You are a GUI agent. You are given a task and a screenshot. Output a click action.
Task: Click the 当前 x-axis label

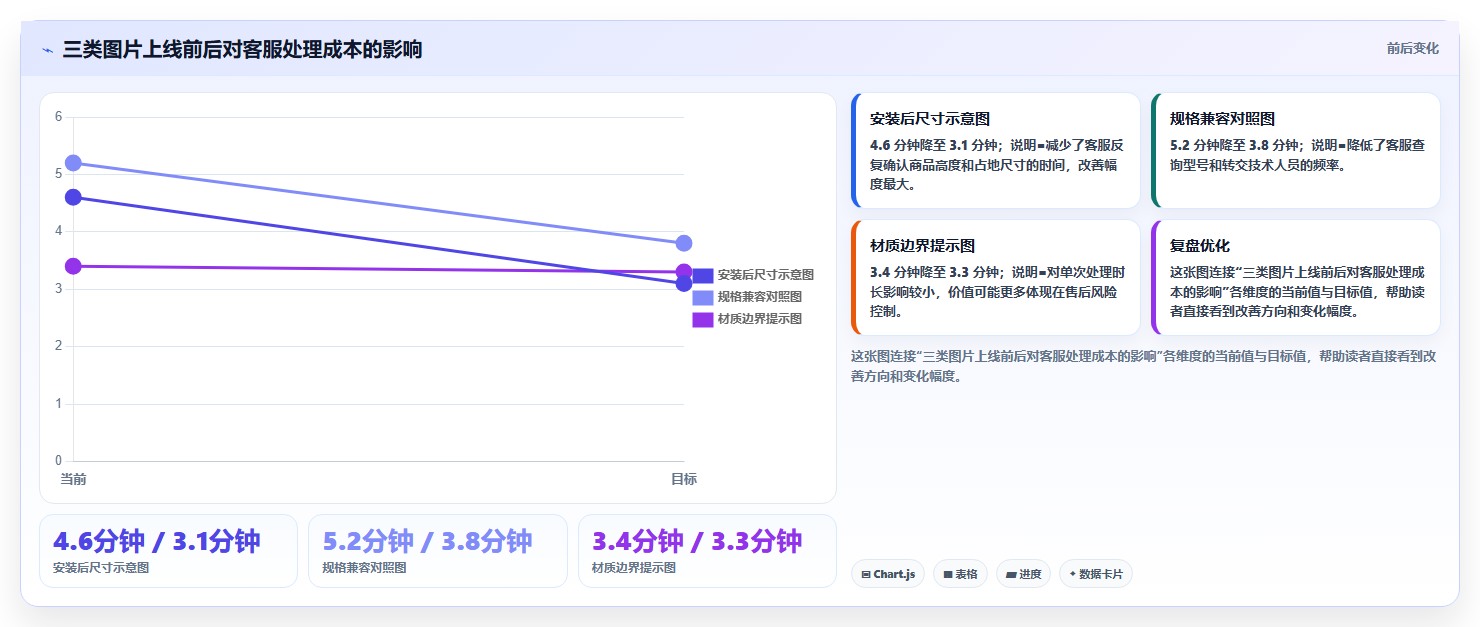[73, 479]
